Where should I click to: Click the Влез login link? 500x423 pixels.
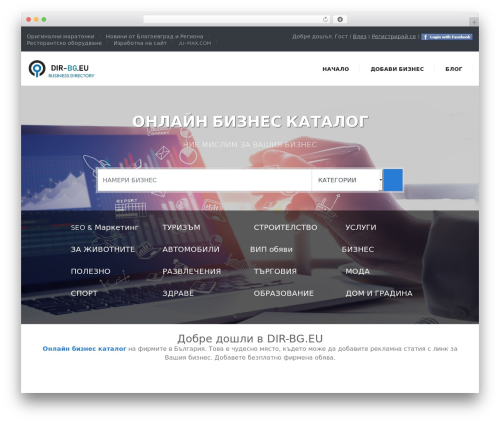(x=359, y=36)
